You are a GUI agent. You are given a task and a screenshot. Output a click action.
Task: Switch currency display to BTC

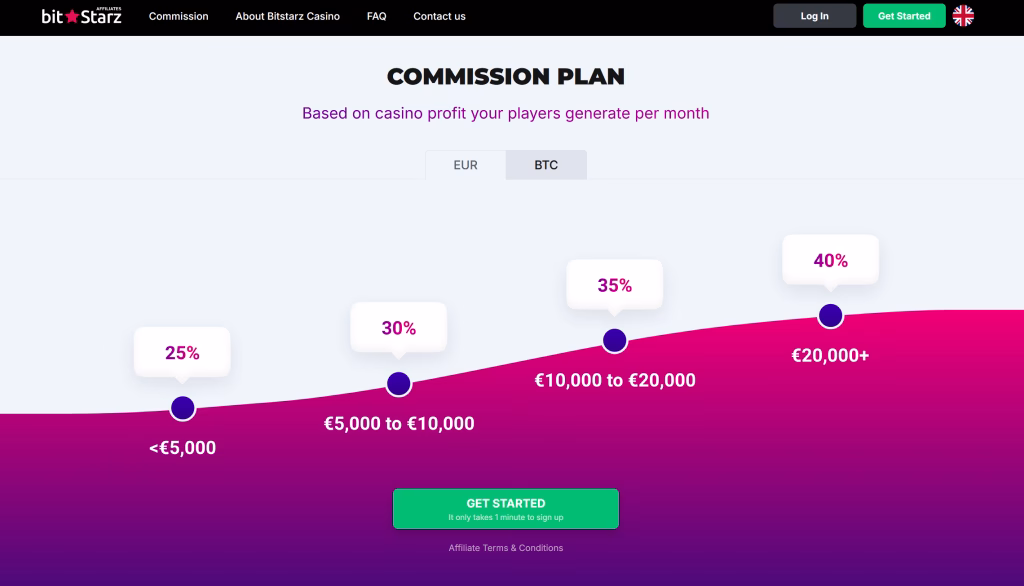click(x=546, y=165)
